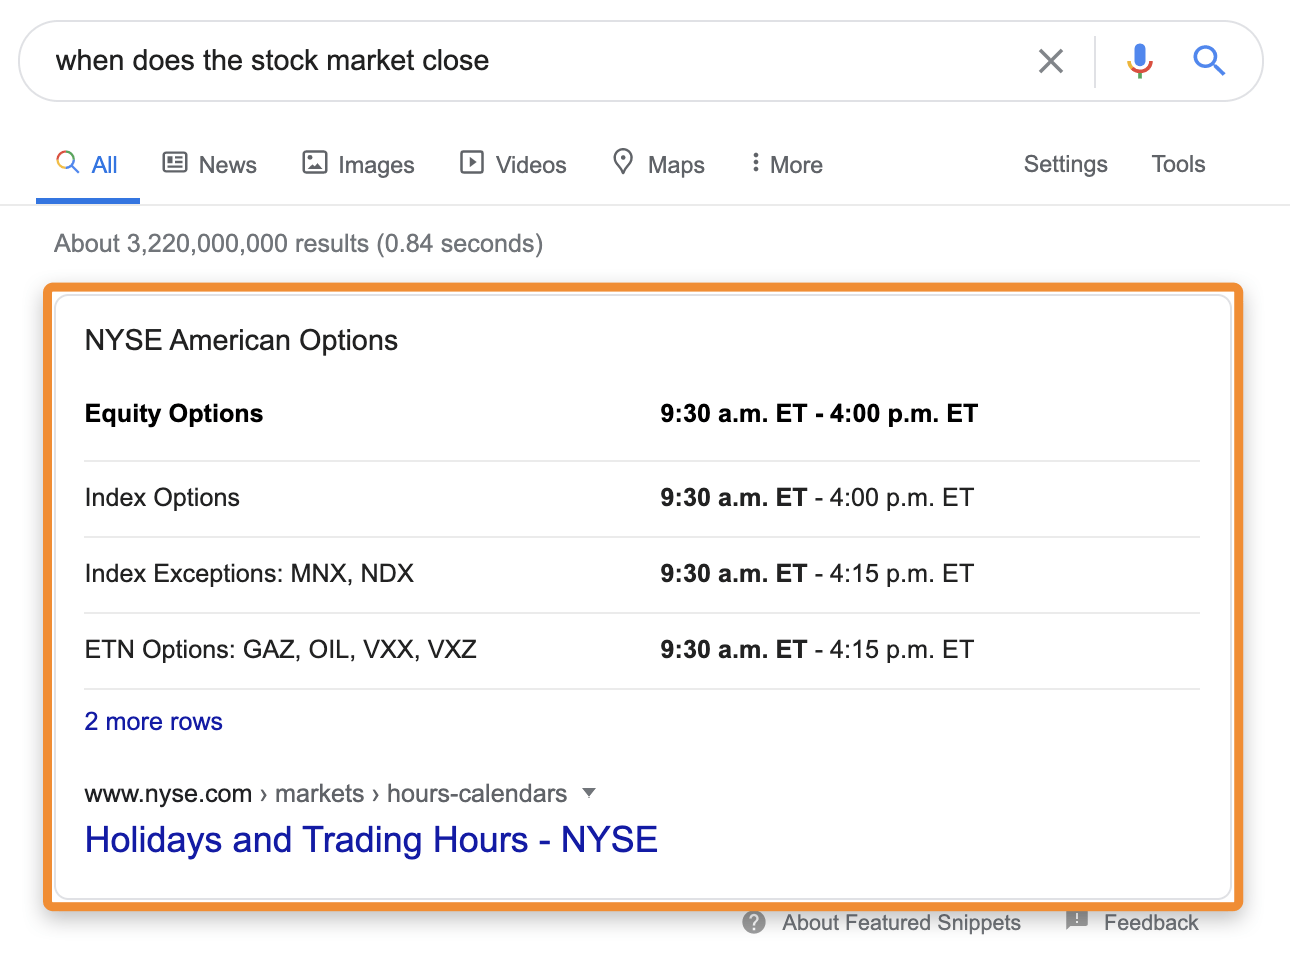Click the blue search magnifier icon
Image resolution: width=1290 pixels, height=968 pixels.
[1209, 60]
